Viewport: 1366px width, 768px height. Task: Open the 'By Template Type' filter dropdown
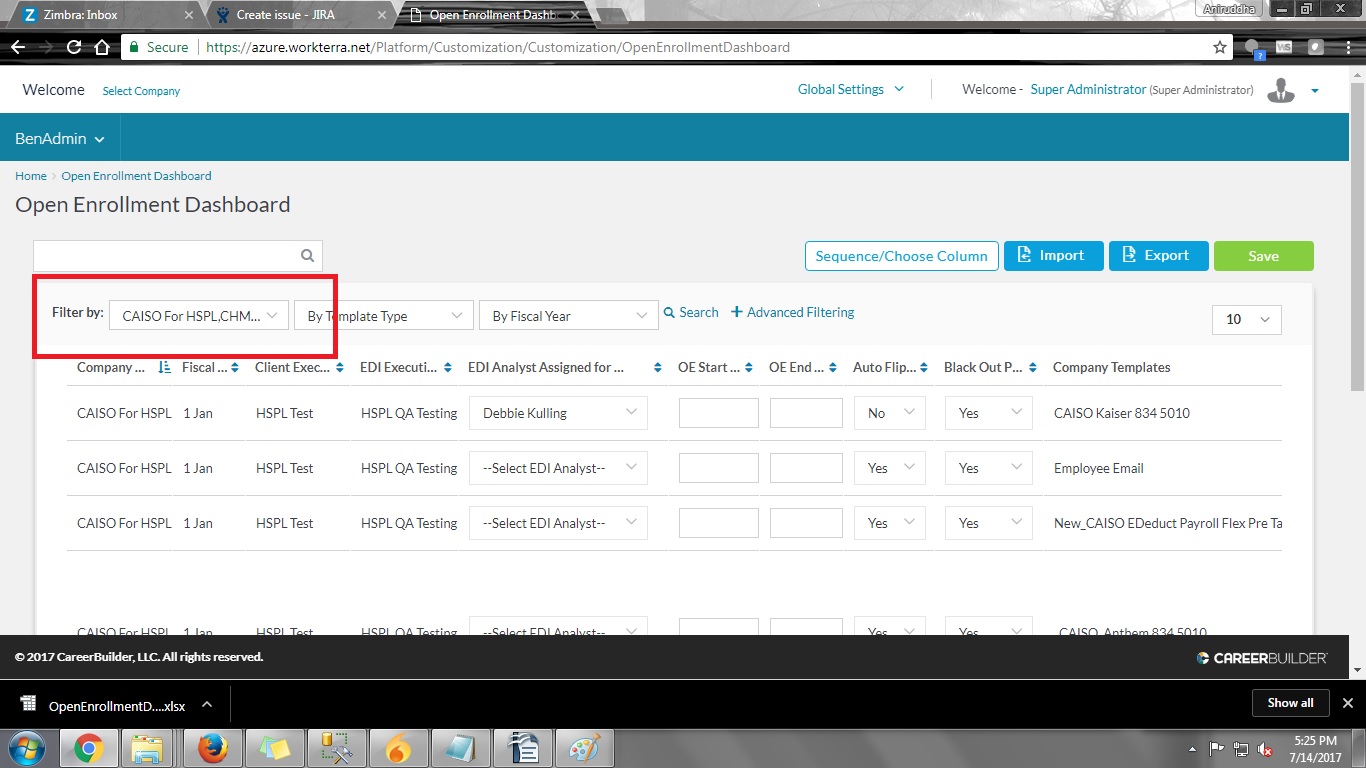383,314
